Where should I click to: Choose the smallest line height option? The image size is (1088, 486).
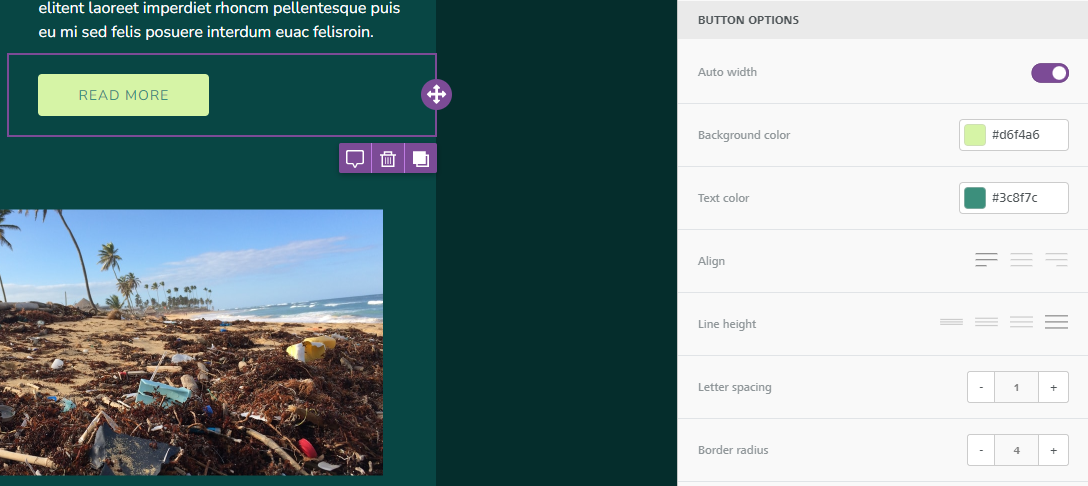point(951,322)
